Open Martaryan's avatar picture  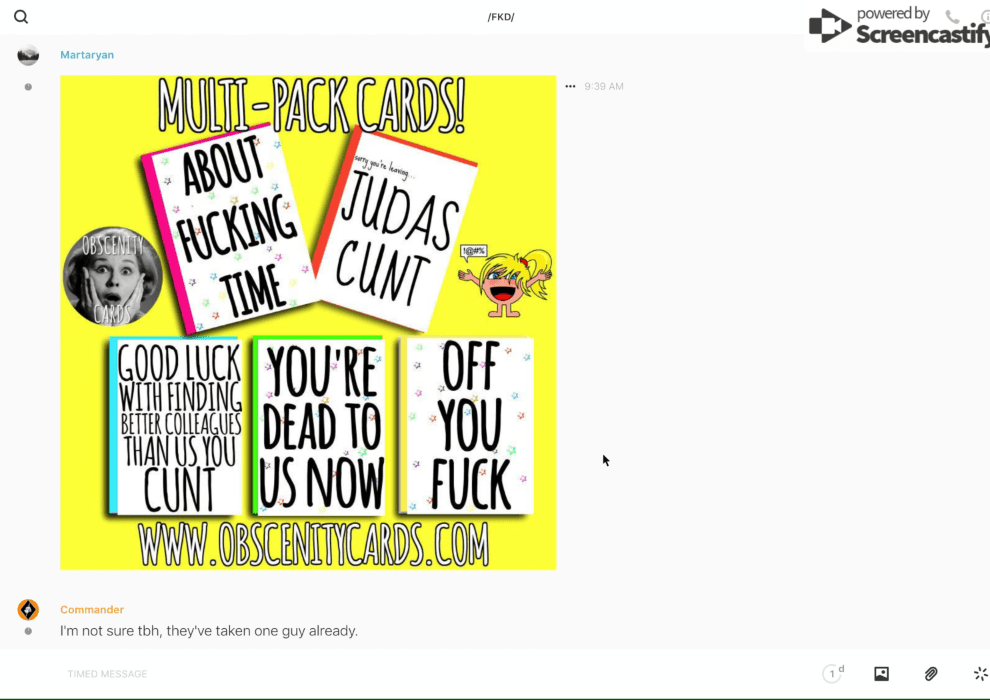click(x=28, y=55)
